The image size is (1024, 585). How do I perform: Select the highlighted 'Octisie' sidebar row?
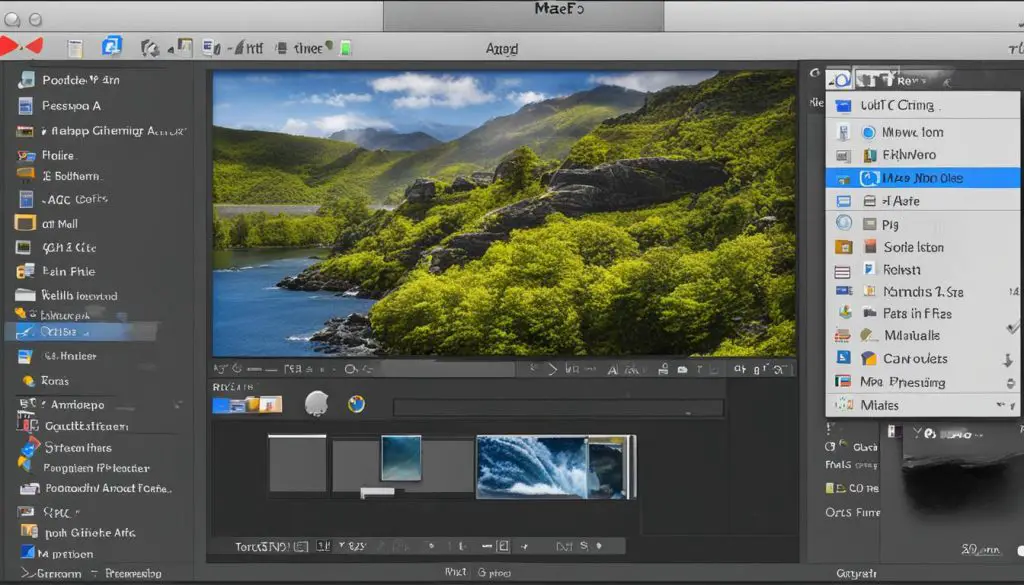[81, 332]
